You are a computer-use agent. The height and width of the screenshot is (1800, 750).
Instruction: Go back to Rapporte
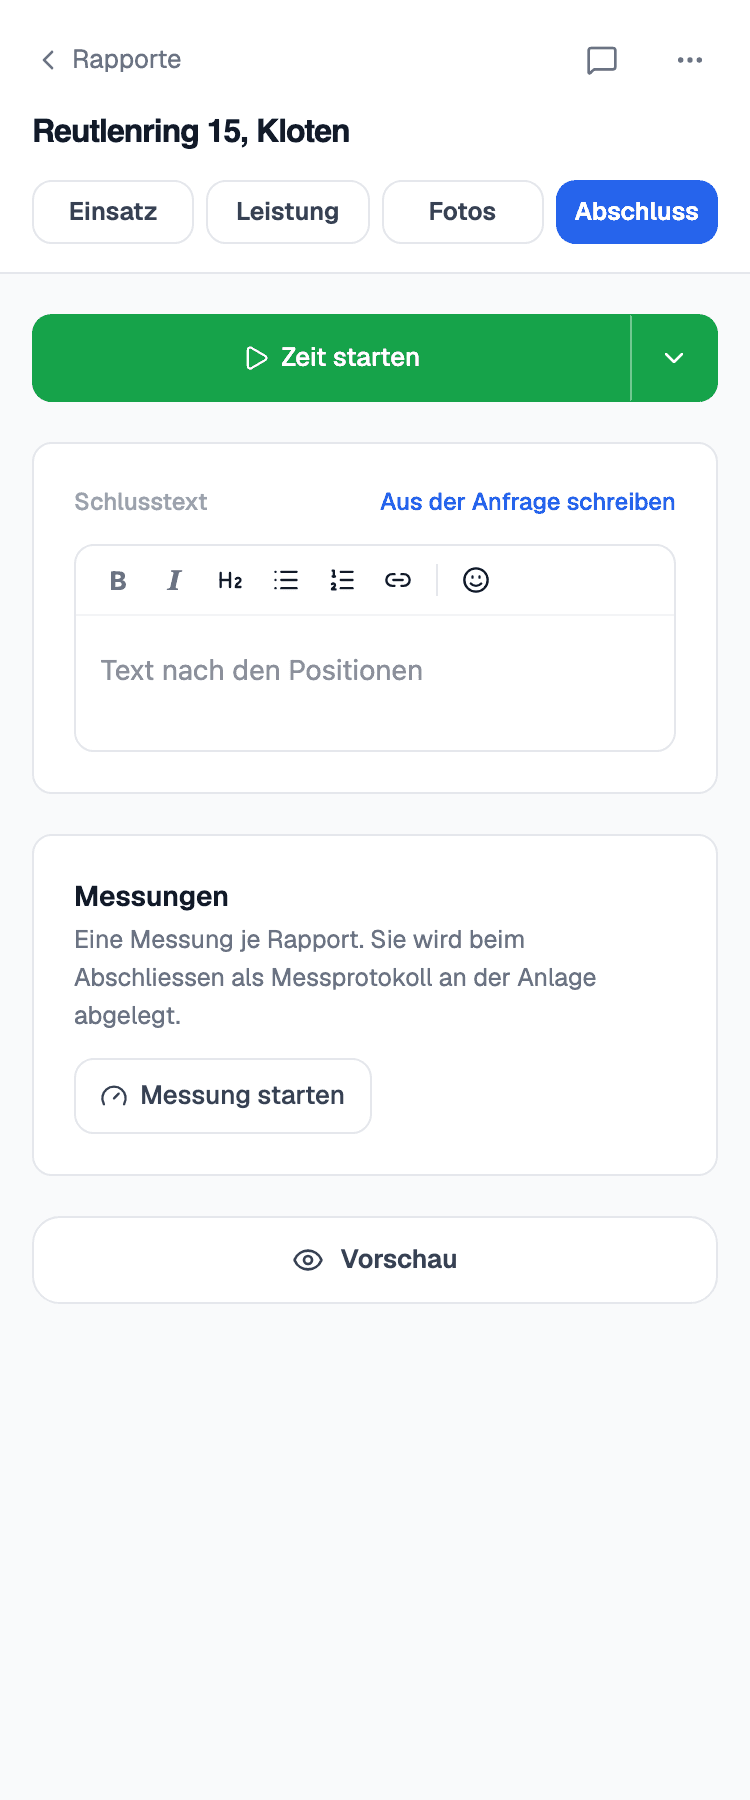pyautogui.click(x=110, y=60)
